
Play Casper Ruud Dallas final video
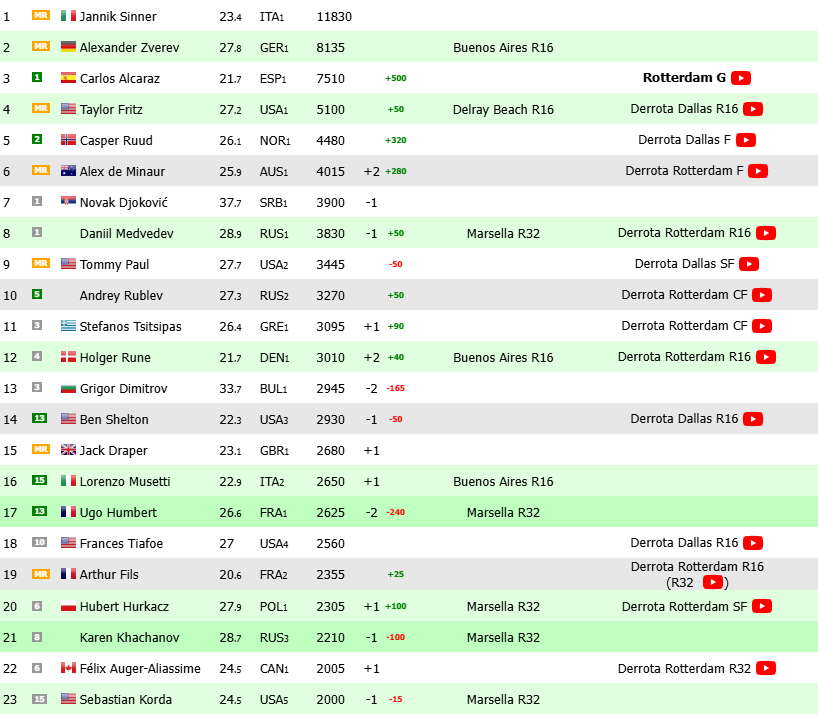746,140
